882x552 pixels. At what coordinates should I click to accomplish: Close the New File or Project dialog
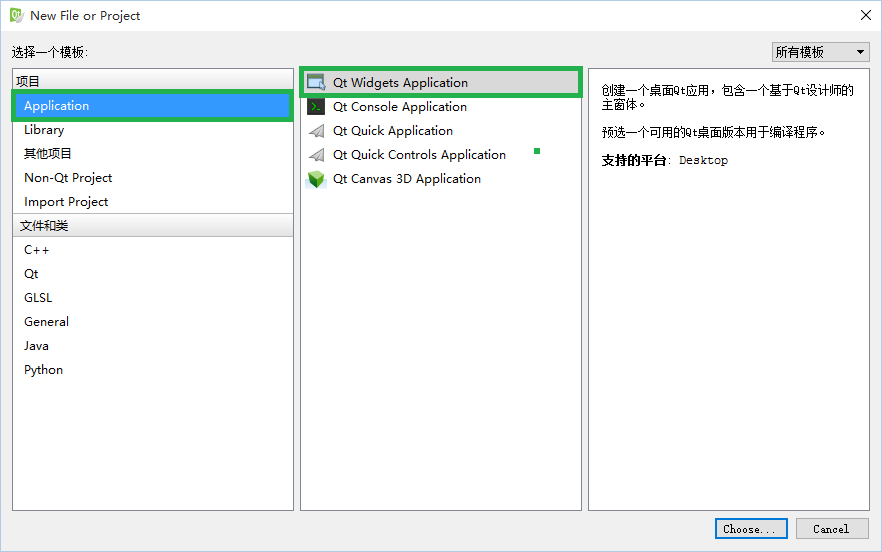(866, 15)
